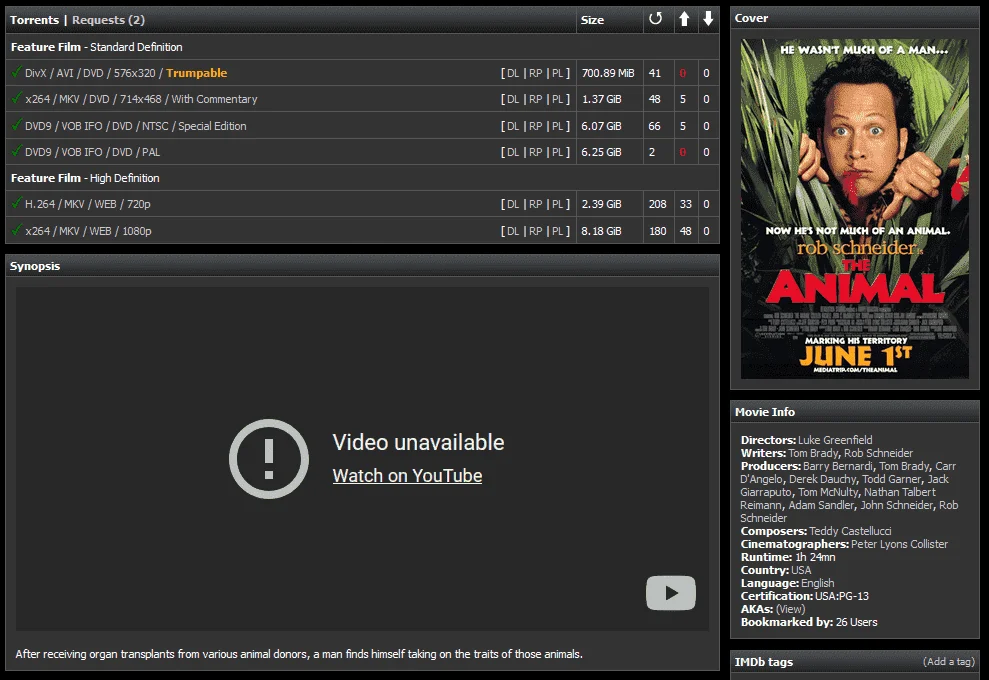Click the green checkmark on the x264 With Commentary row

(16, 98)
